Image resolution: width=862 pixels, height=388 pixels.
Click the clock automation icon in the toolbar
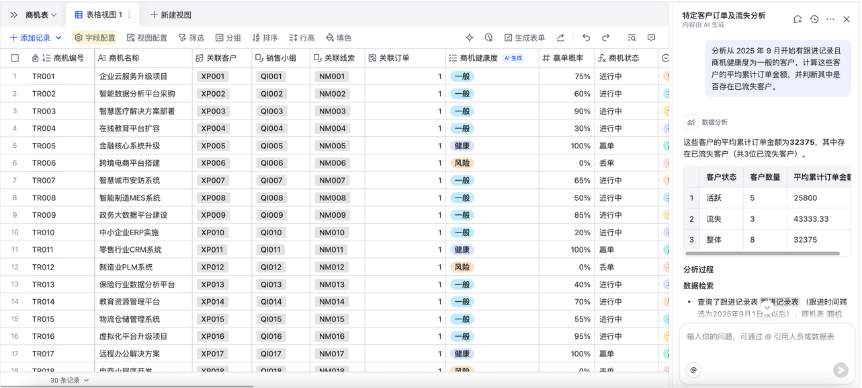[x=488, y=38]
